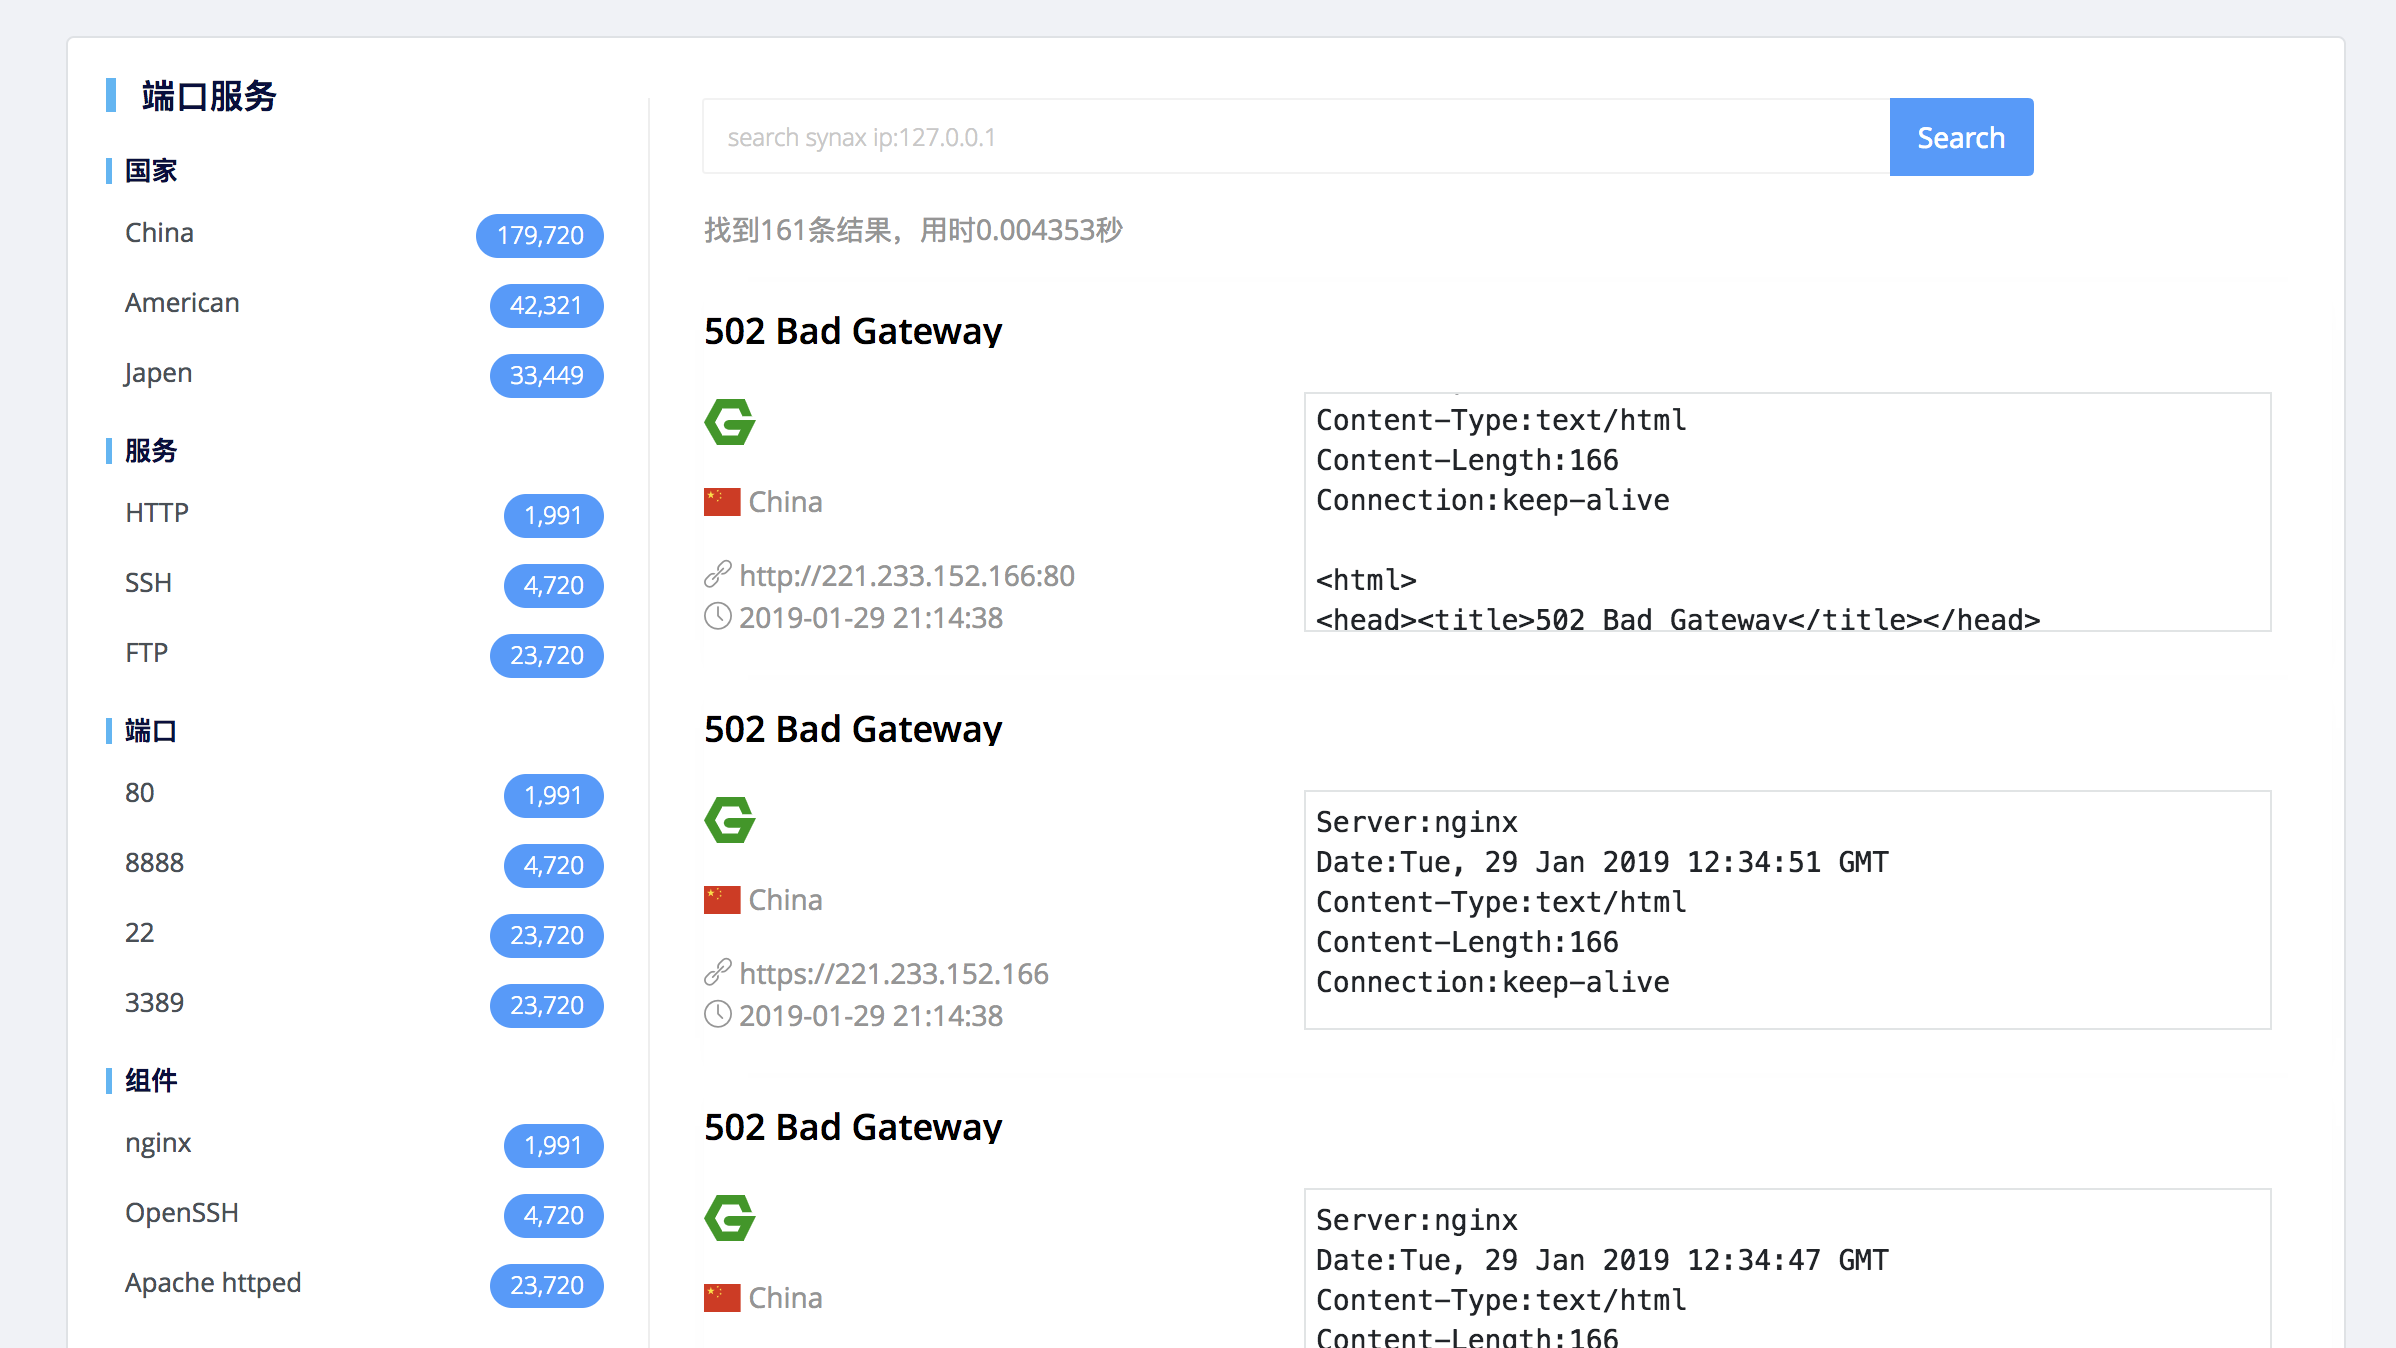2396x1348 pixels.
Task: Open third 502 Bad Gateway result title
Action: 853,1127
